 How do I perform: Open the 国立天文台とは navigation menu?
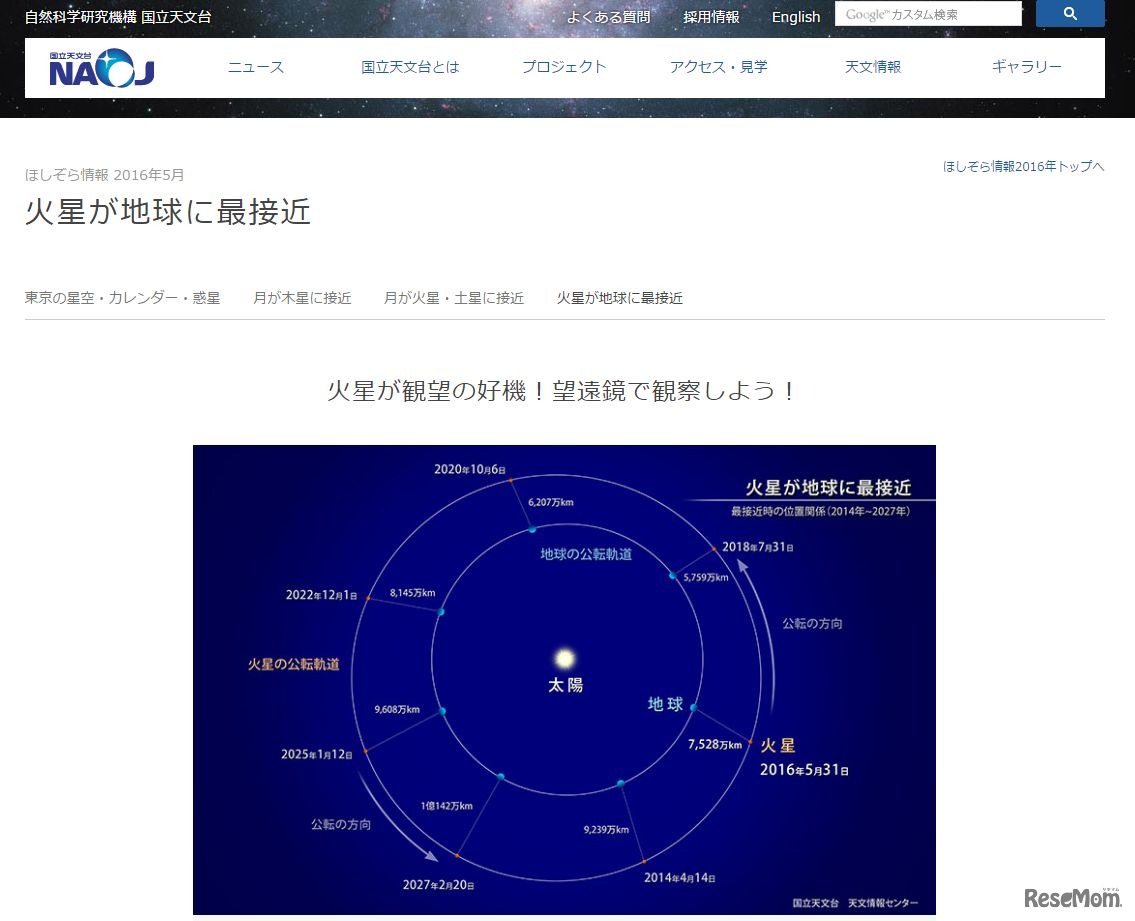click(410, 66)
